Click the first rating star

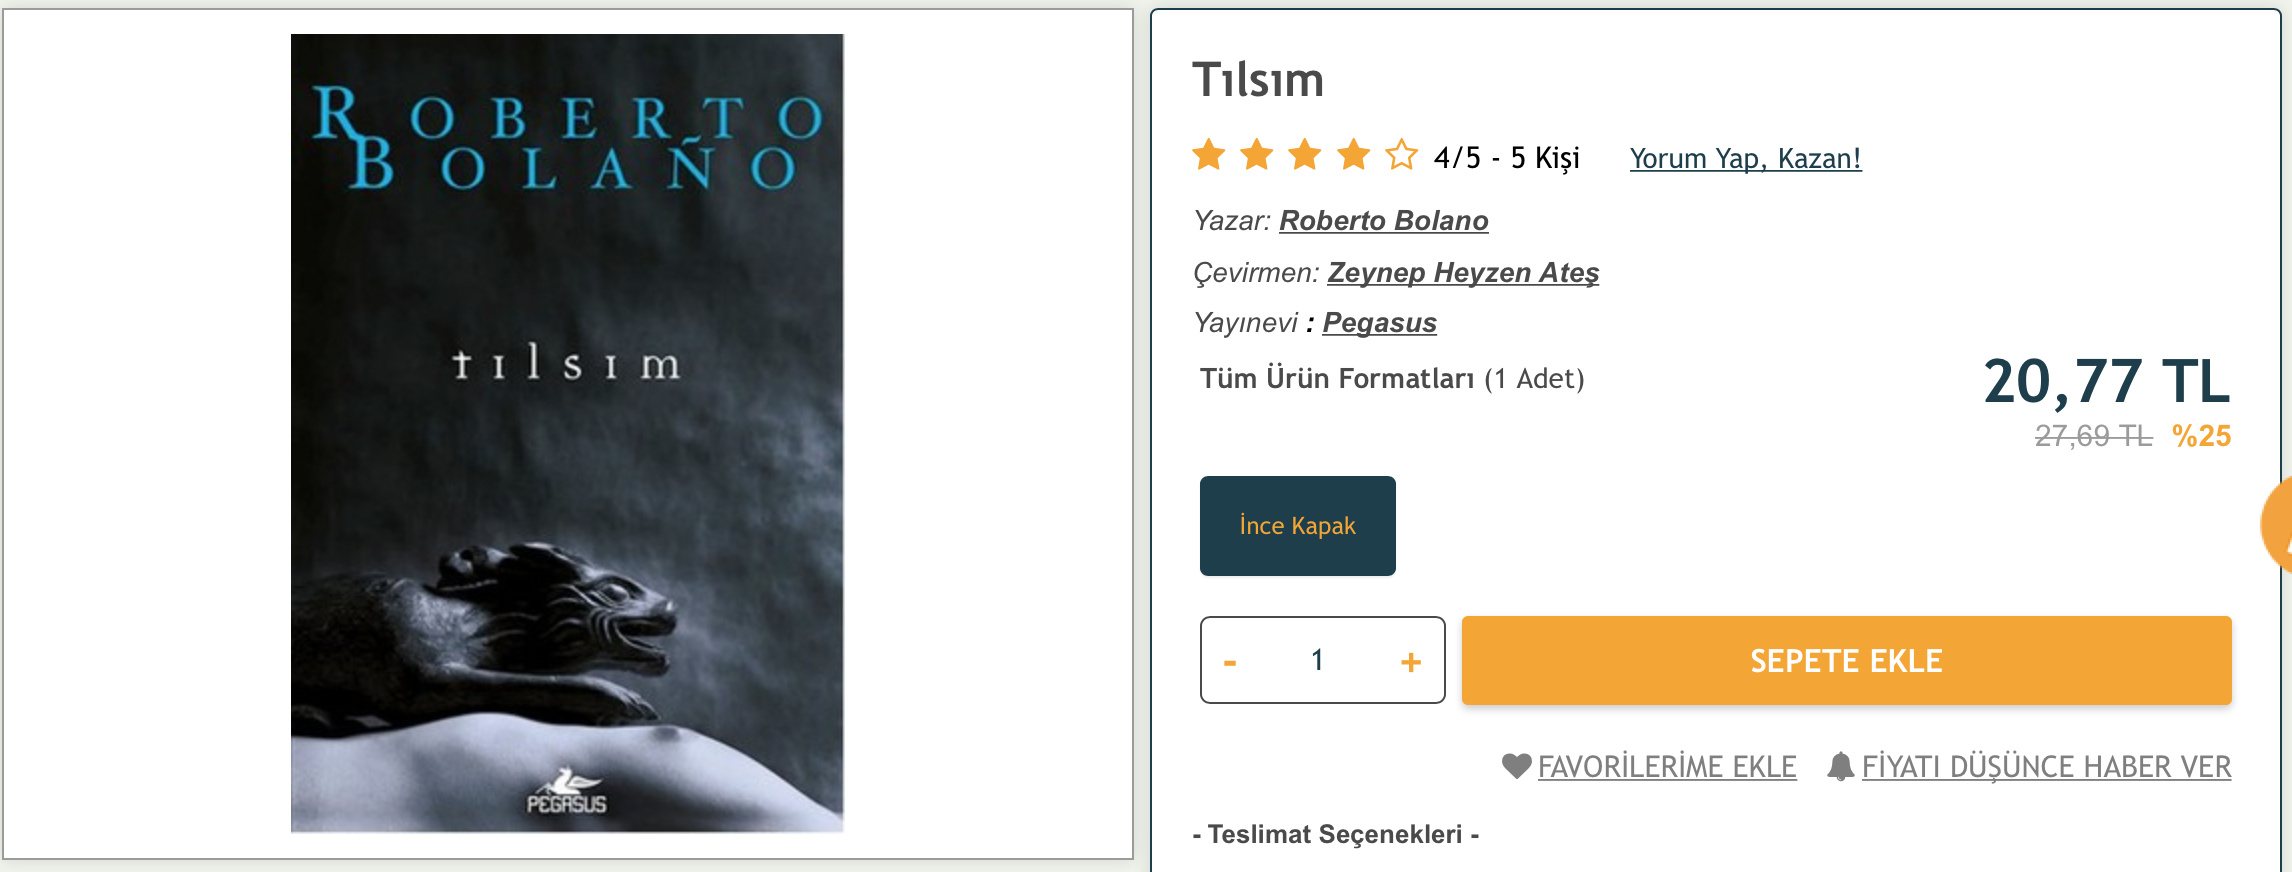click(x=1209, y=156)
